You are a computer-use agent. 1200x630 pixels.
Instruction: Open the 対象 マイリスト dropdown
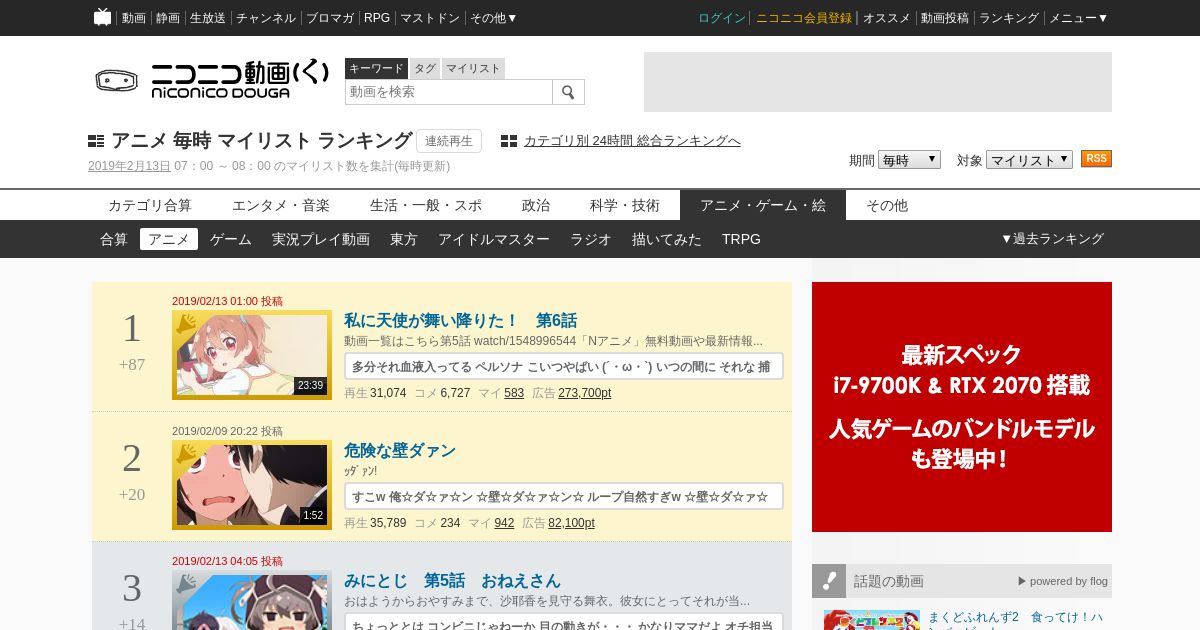click(1029, 160)
